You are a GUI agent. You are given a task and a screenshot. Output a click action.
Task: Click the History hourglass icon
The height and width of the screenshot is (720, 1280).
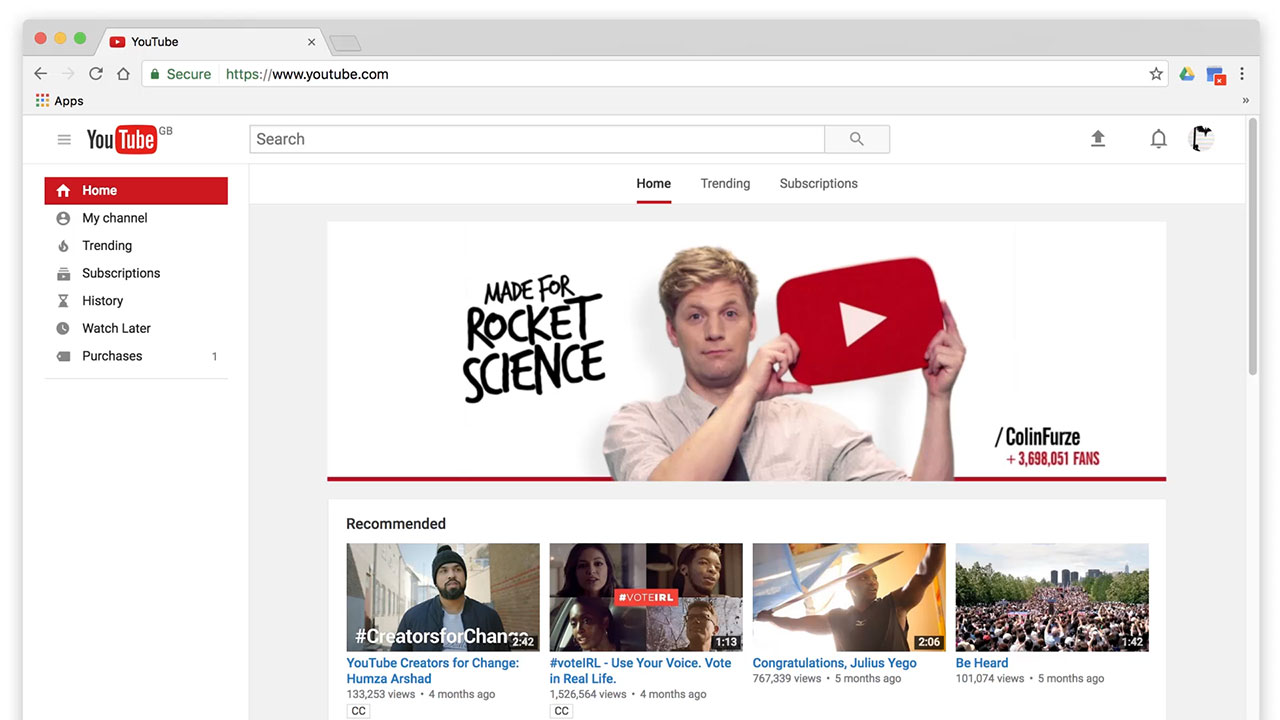click(63, 301)
